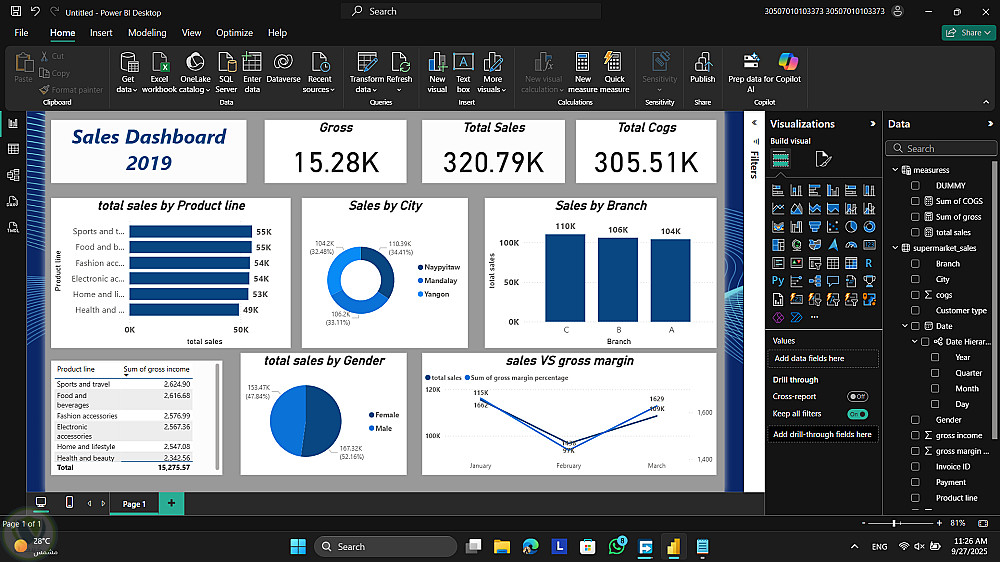Select the R script visual type

[x=869, y=263]
